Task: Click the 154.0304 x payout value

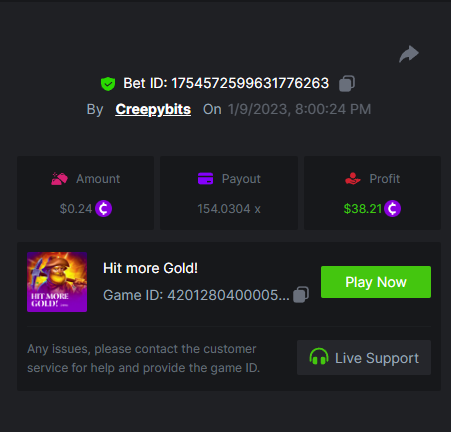Action: (229, 209)
